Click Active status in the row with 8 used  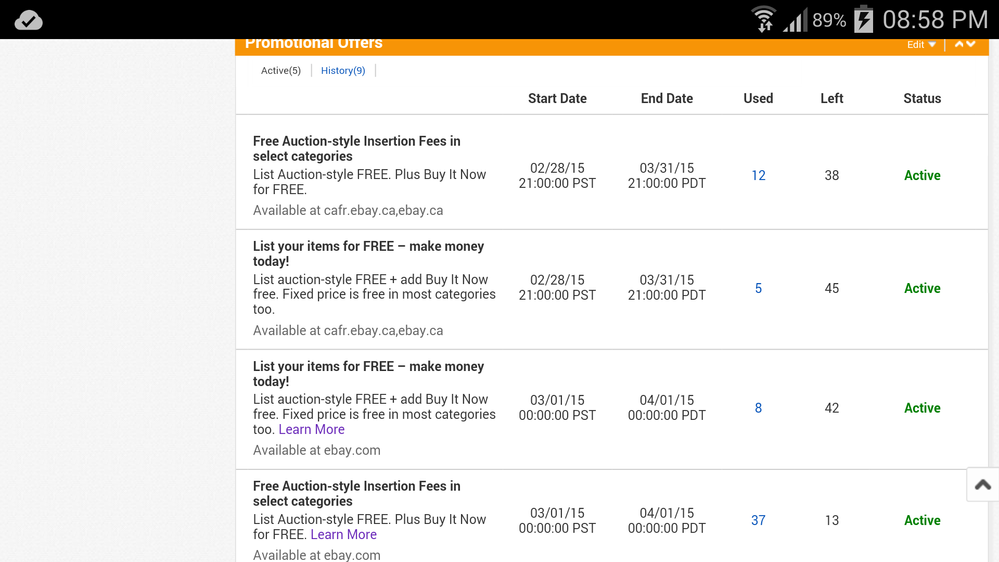[922, 408]
